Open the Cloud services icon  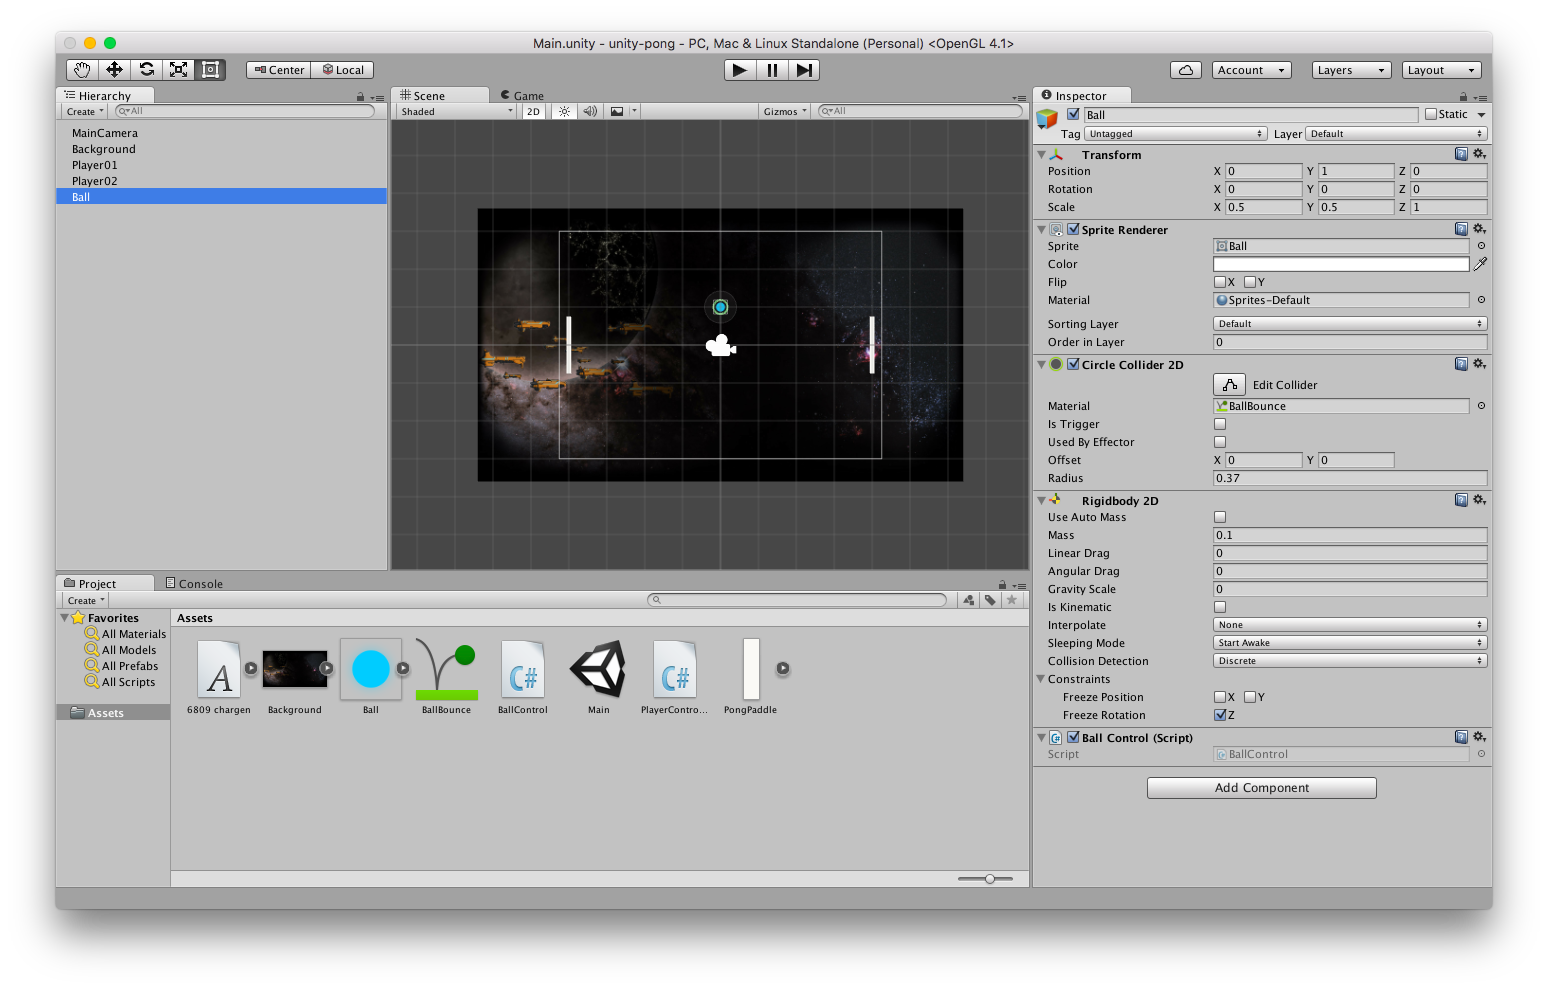coord(1185,70)
